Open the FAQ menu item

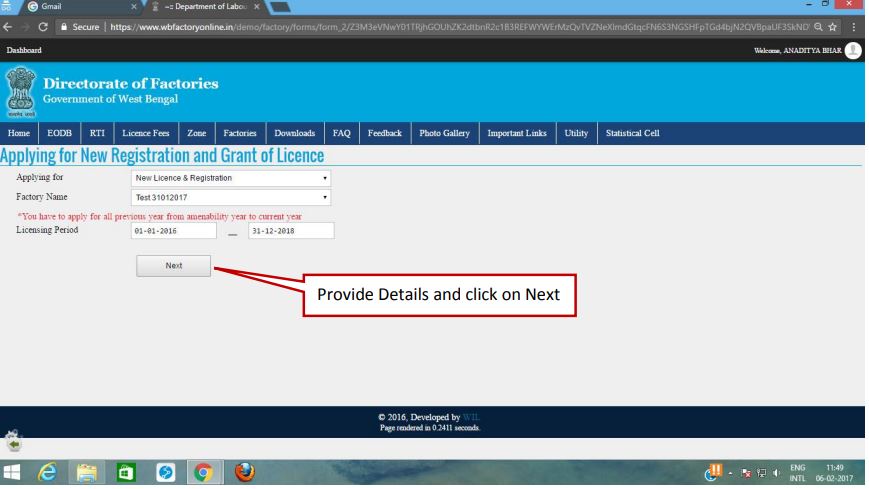pyautogui.click(x=341, y=134)
